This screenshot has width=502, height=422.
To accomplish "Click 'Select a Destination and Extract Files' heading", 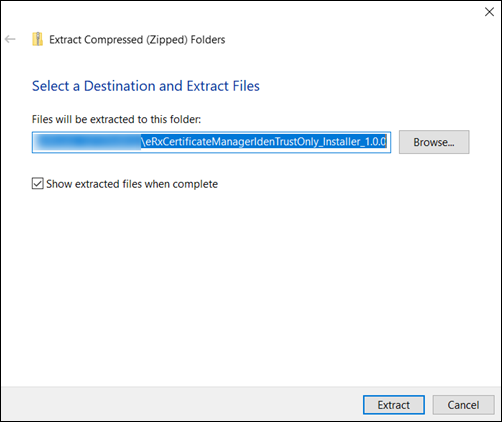I will click(146, 86).
